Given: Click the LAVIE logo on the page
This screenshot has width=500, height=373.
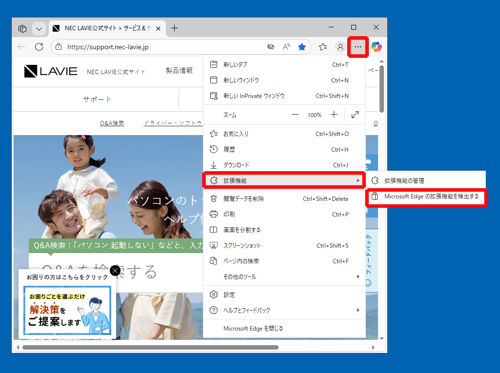Looking at the screenshot, I should [51, 71].
